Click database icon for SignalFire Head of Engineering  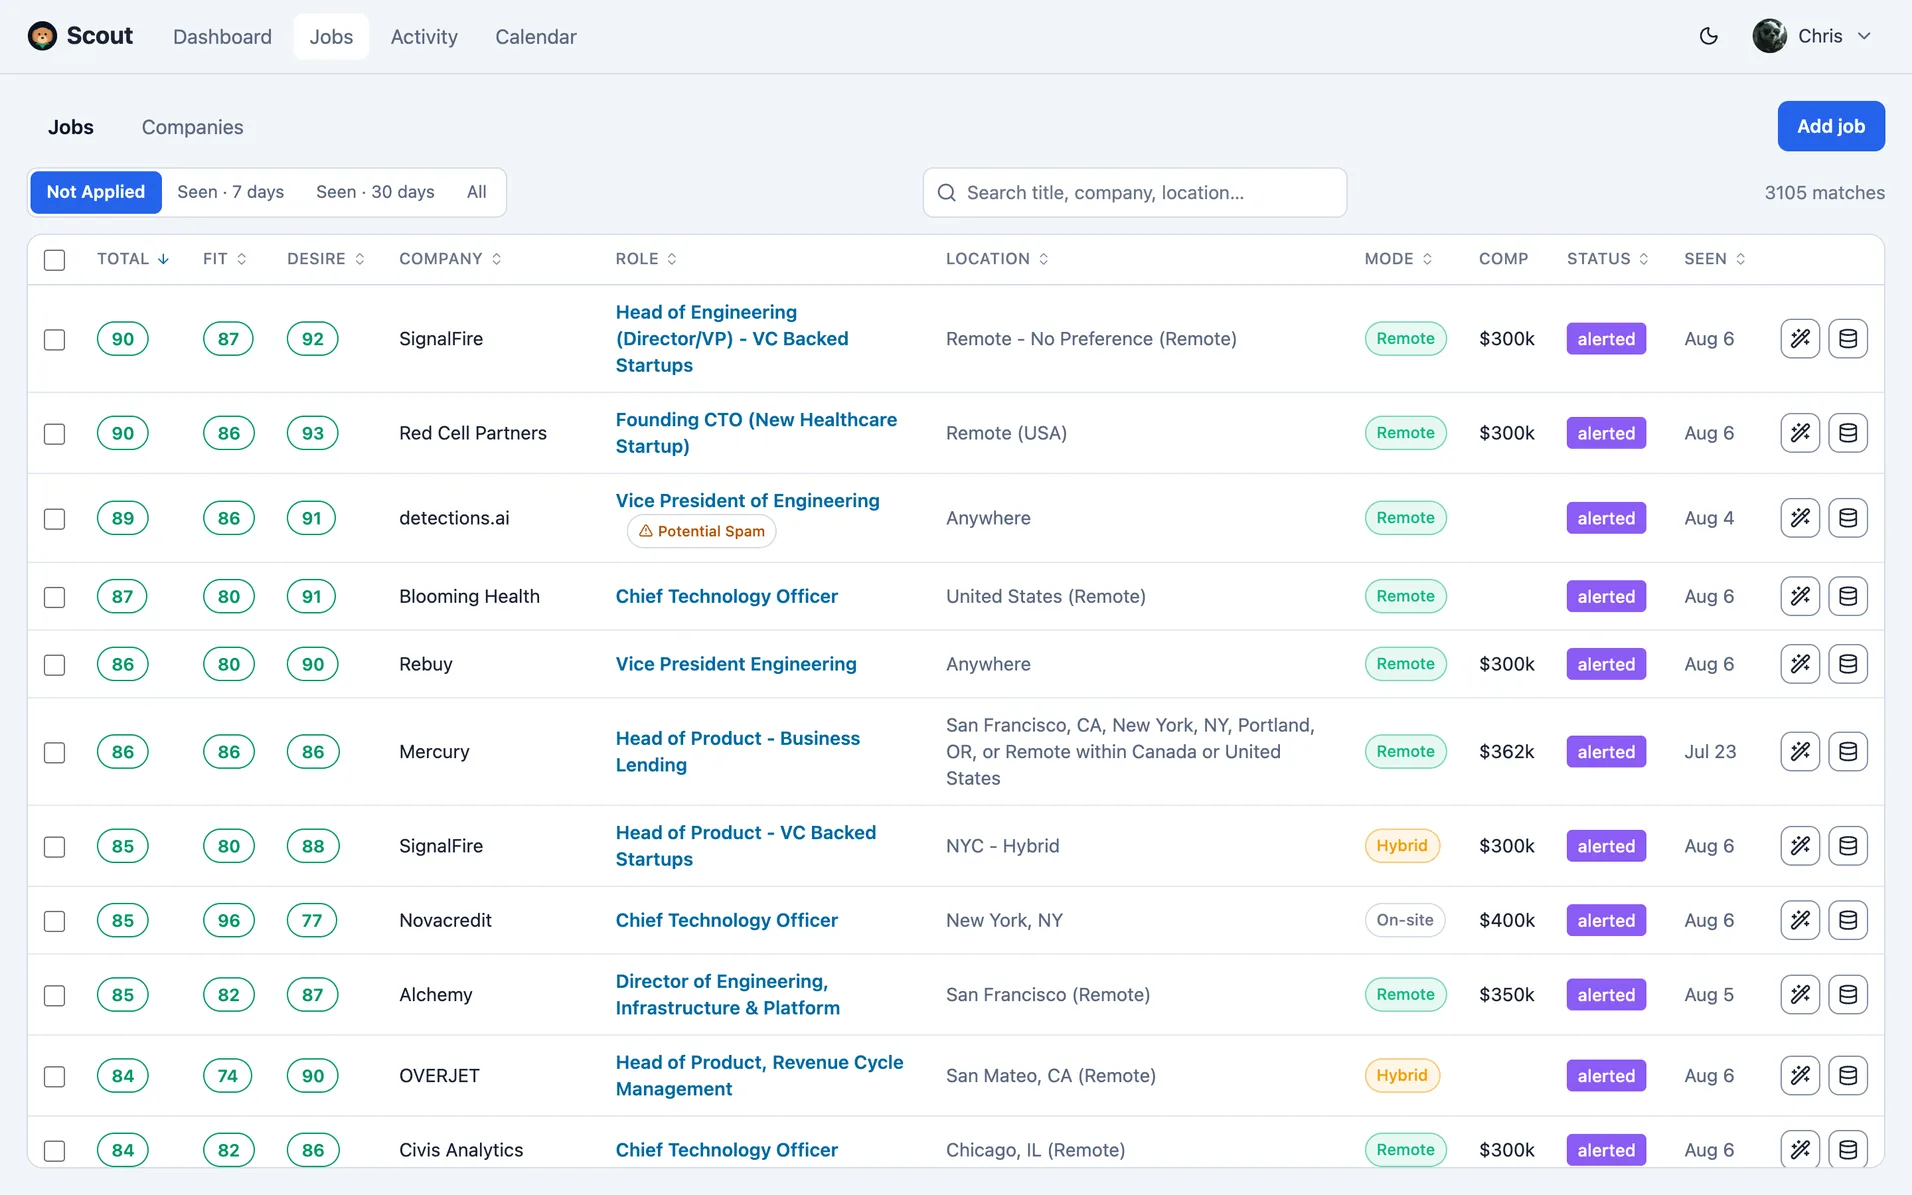click(x=1848, y=339)
